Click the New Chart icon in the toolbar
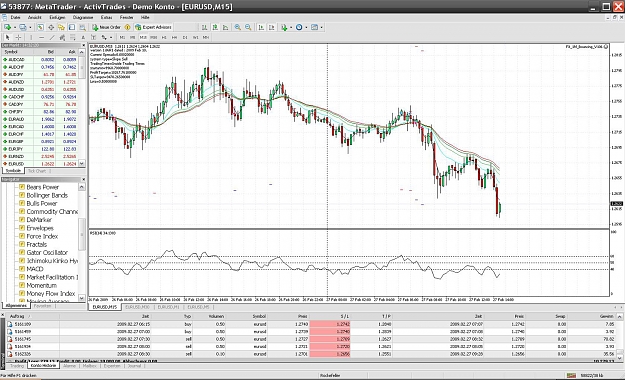625x380 pixels. pyautogui.click(x=7, y=27)
